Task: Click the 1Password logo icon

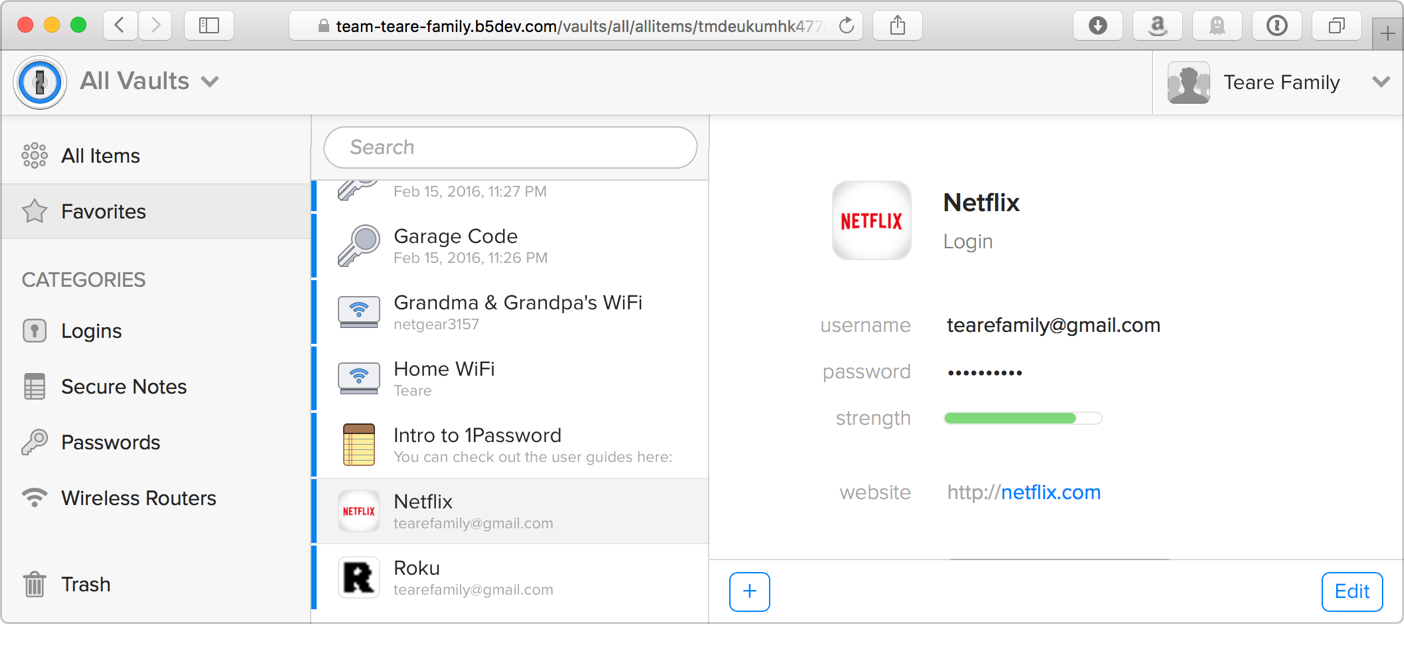Action: click(x=40, y=82)
